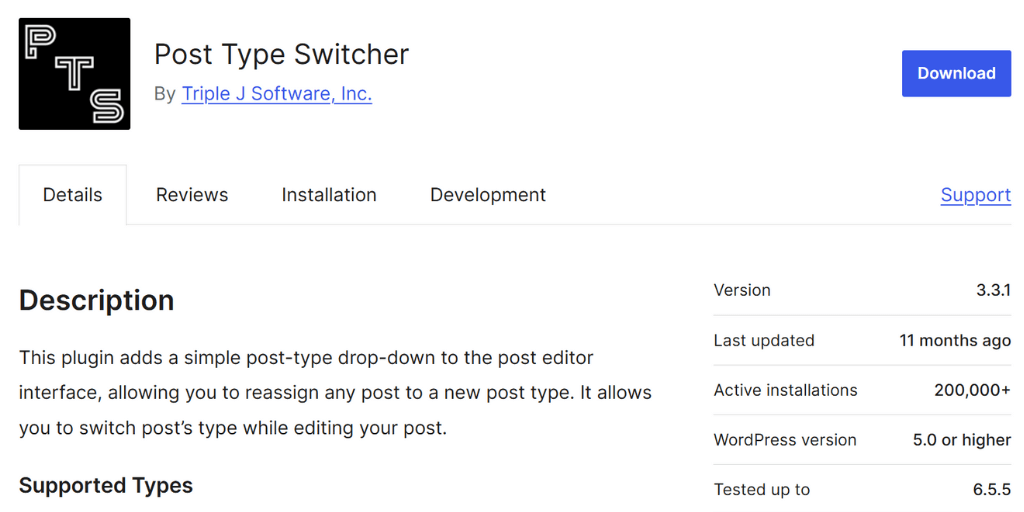The height and width of the screenshot is (512, 1024).
Task: Click the PTS plugin logo icon
Action: point(74,74)
